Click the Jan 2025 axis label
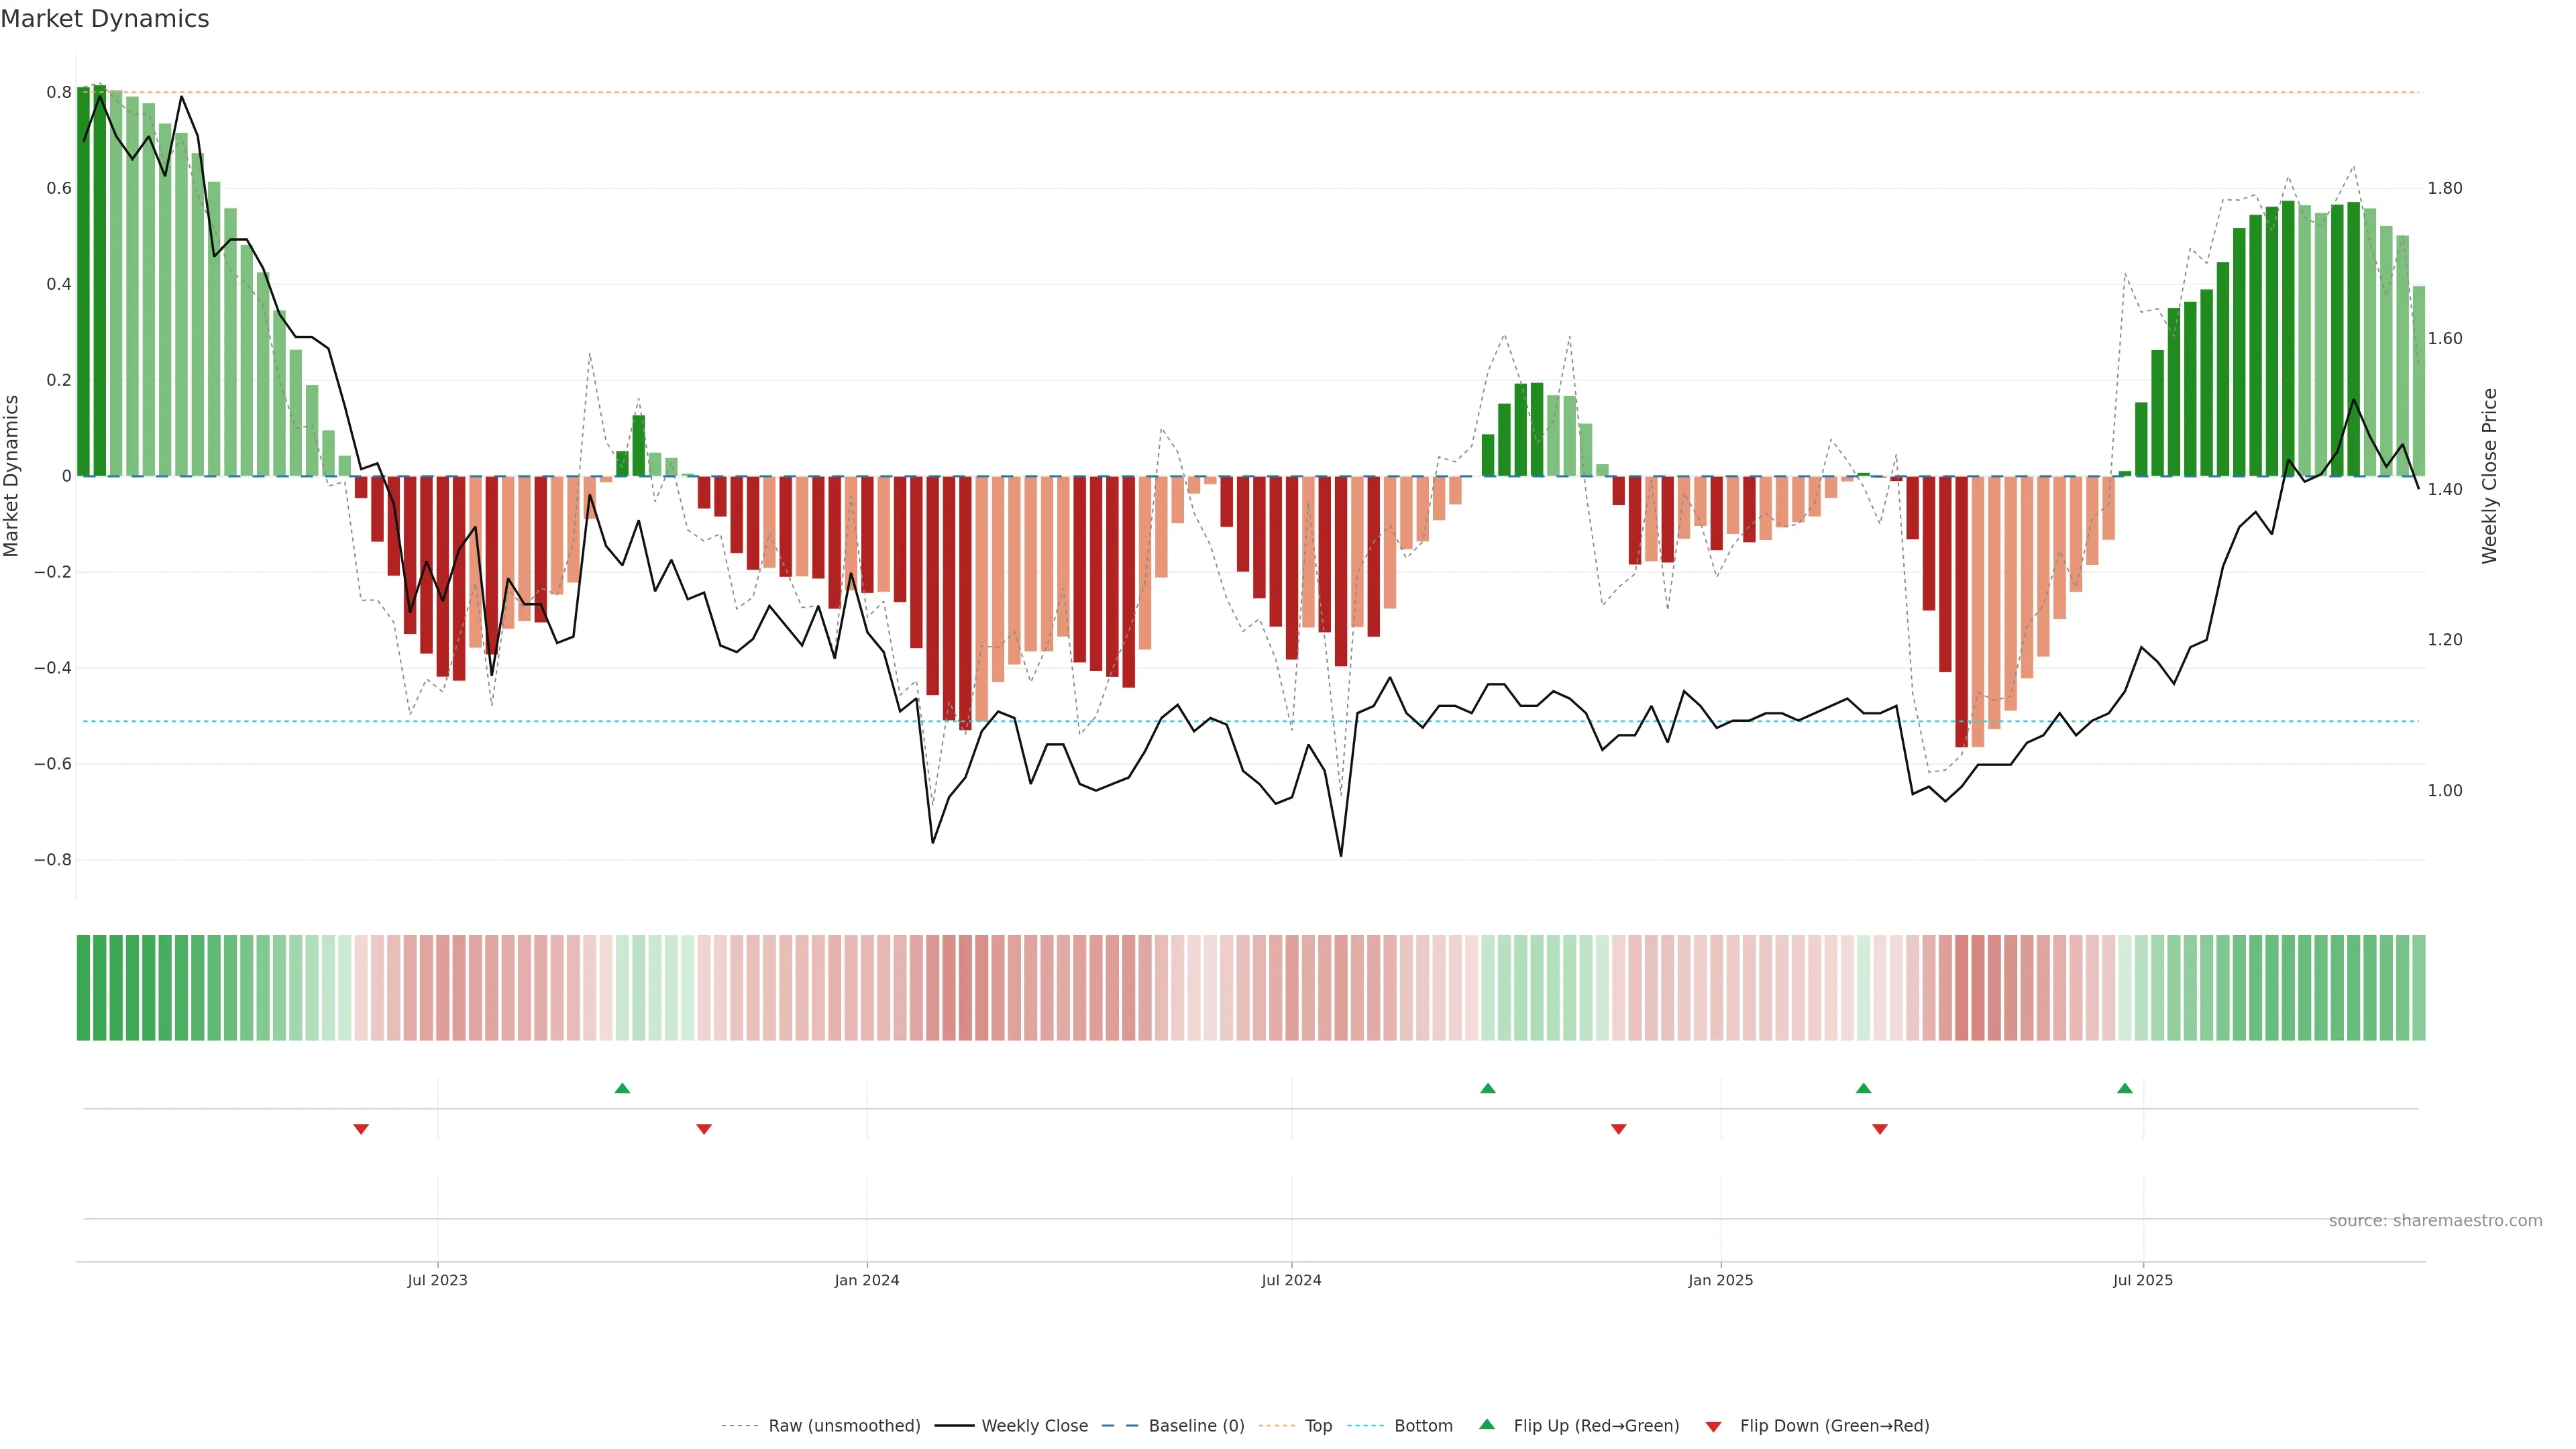 [1720, 1280]
